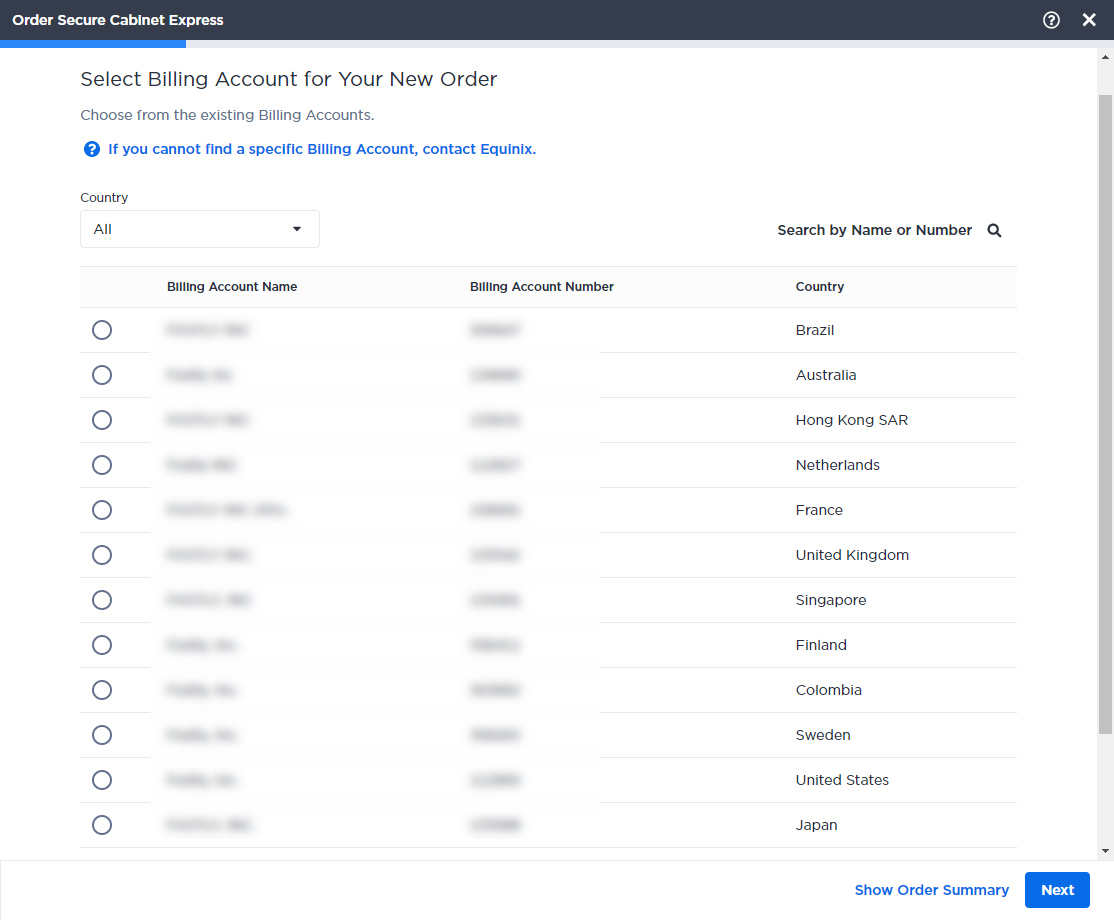Click the Japan country cell
This screenshot has height=920, width=1114.
click(x=816, y=826)
